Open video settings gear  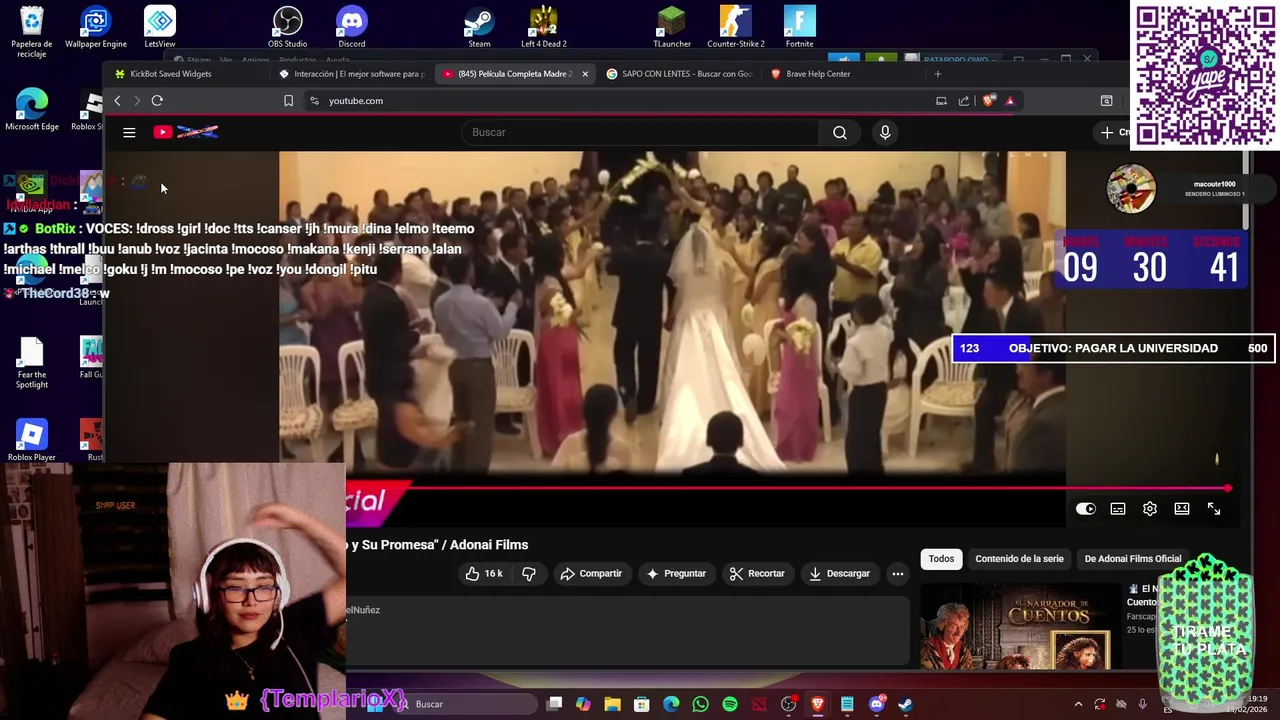[1150, 509]
